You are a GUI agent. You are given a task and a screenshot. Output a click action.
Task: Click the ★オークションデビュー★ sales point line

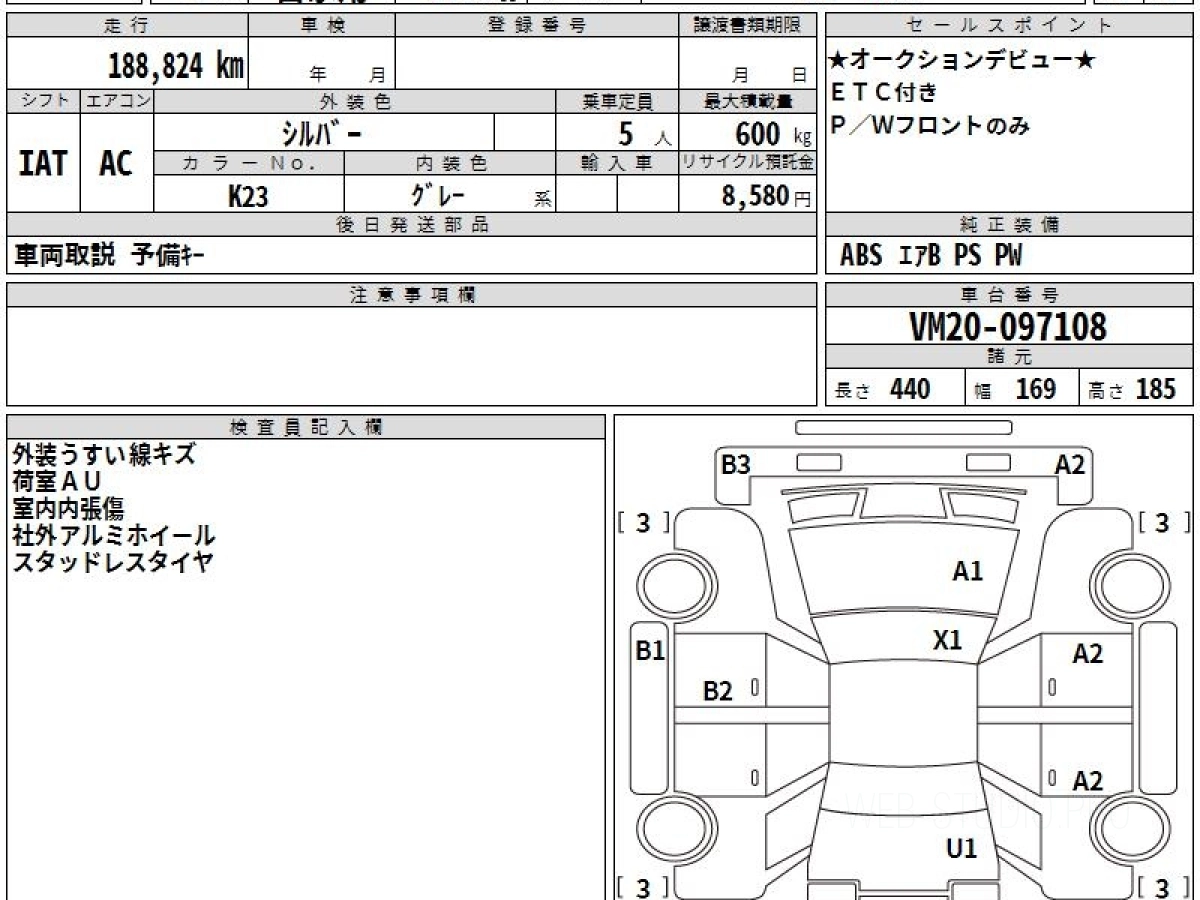[x=962, y=61]
